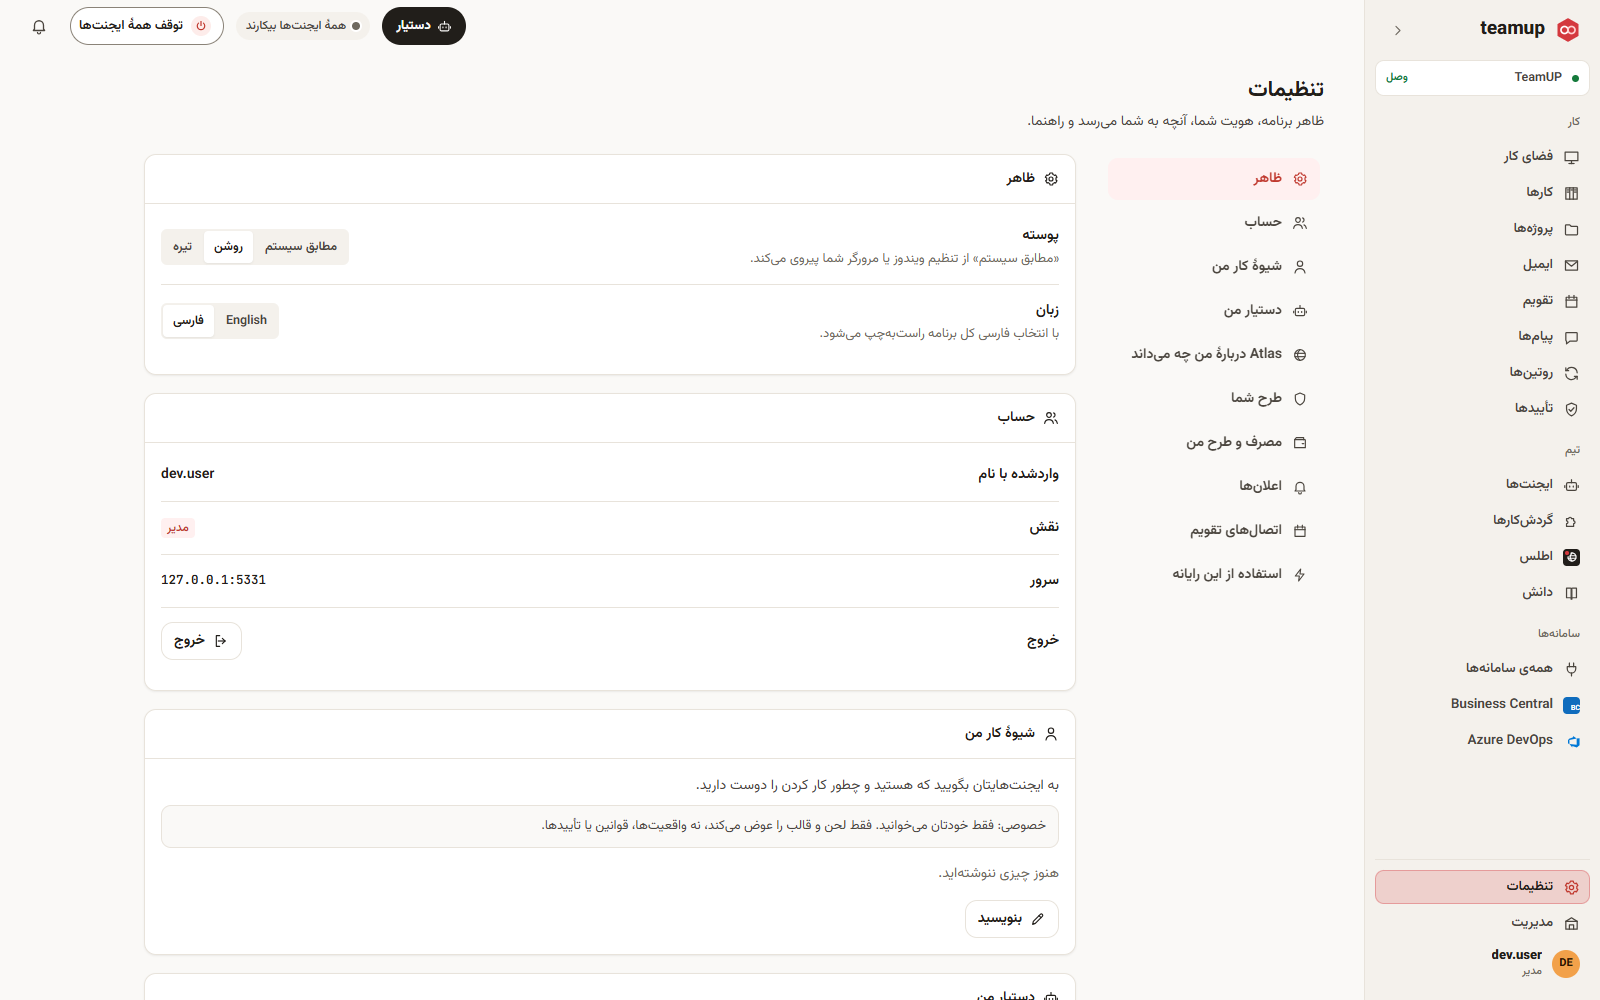Click the notification bell icon
Viewport: 1600px width, 1000px height.
39,27
